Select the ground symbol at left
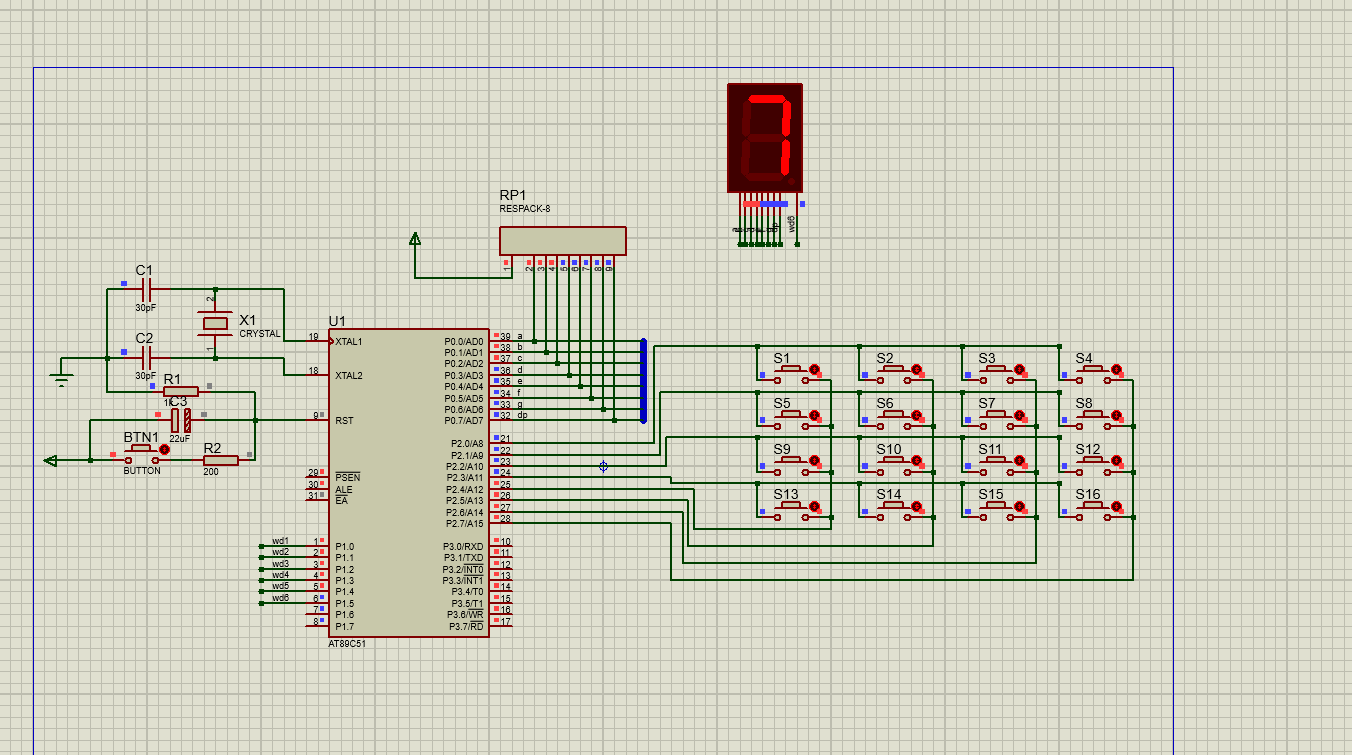 tap(62, 377)
